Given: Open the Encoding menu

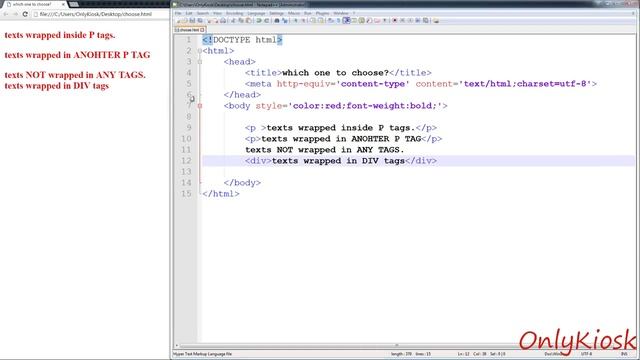Looking at the screenshot, I should coord(234,13).
